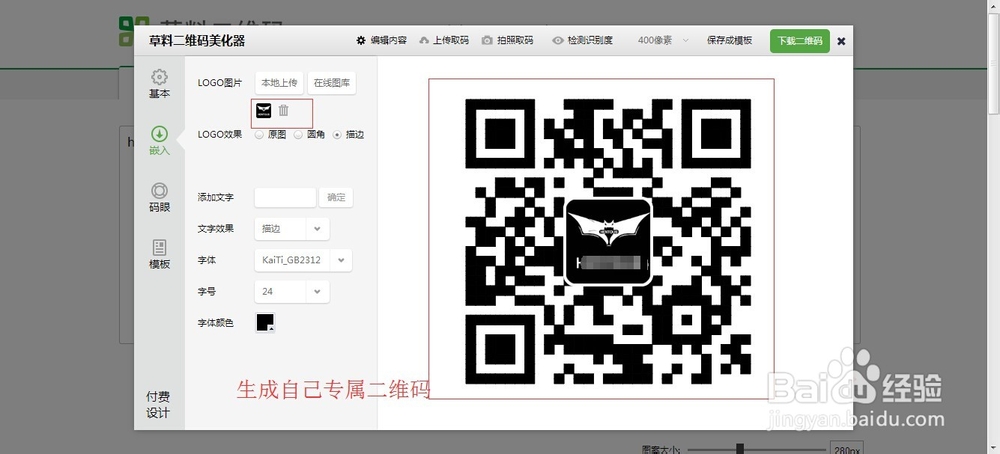Click the gear icon beside 编辑内容
1000x454 pixels.
pyautogui.click(x=361, y=40)
